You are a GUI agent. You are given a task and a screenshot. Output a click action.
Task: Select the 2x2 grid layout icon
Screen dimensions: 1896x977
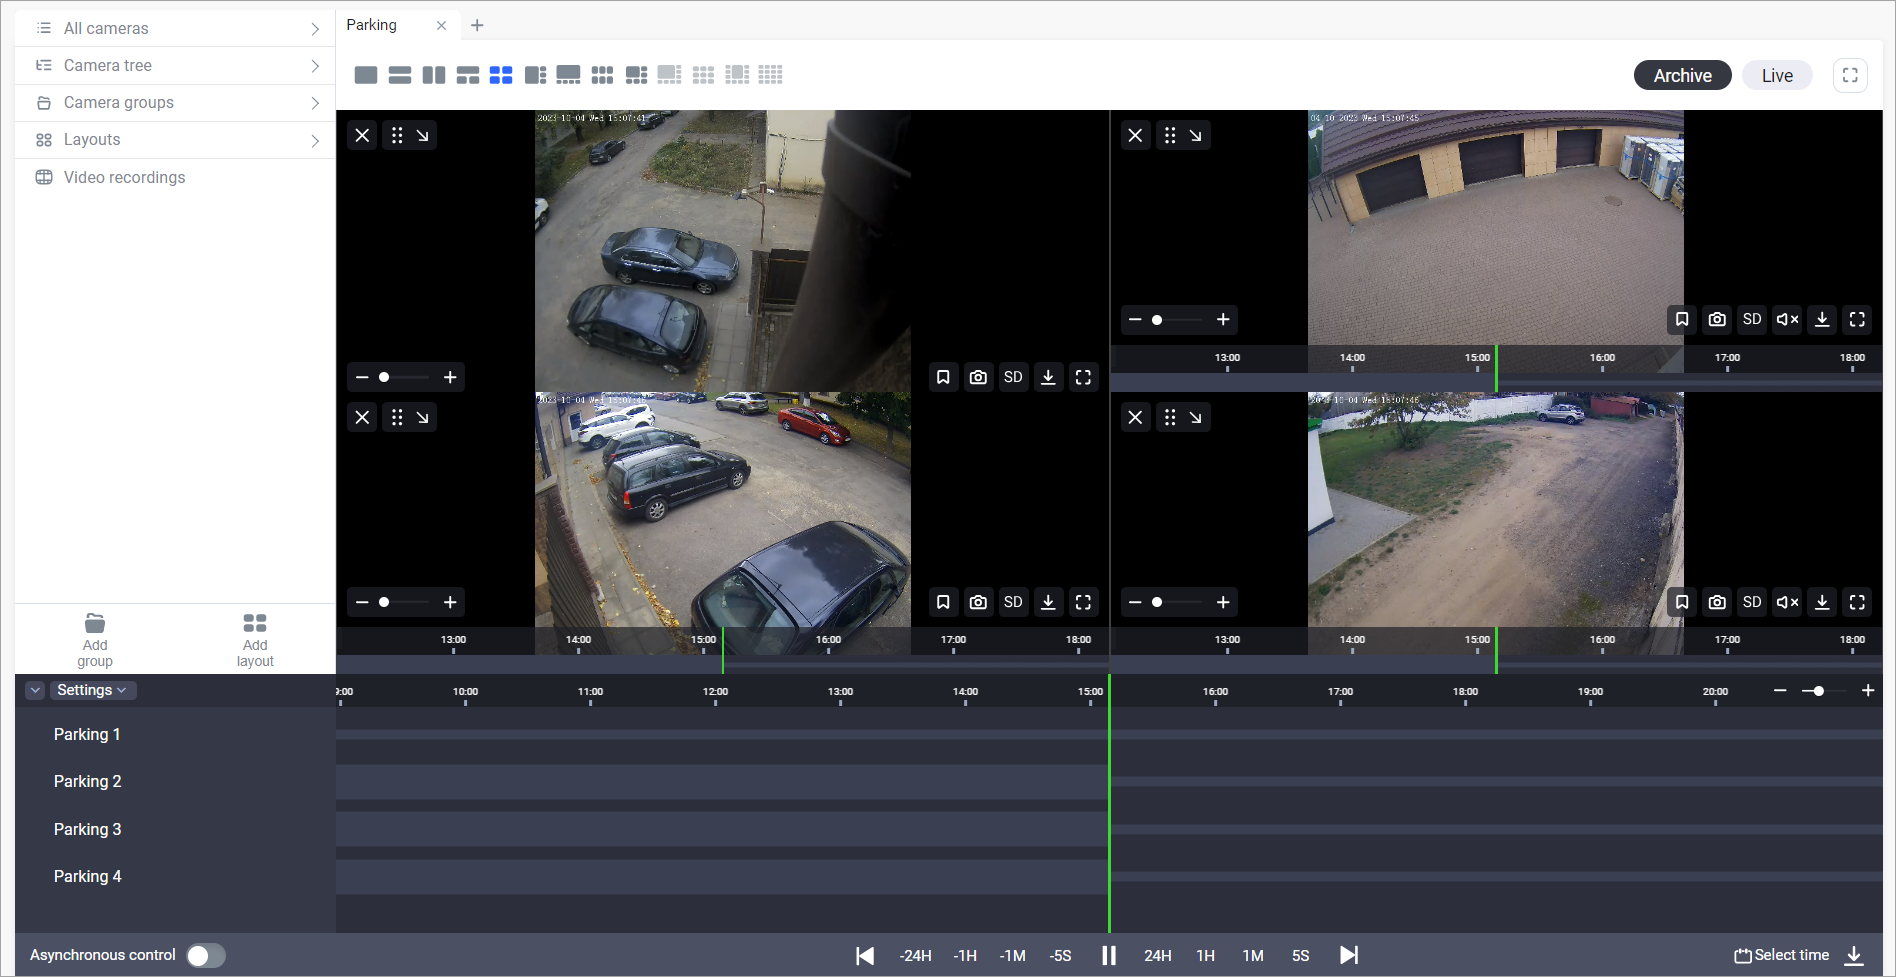click(x=501, y=75)
